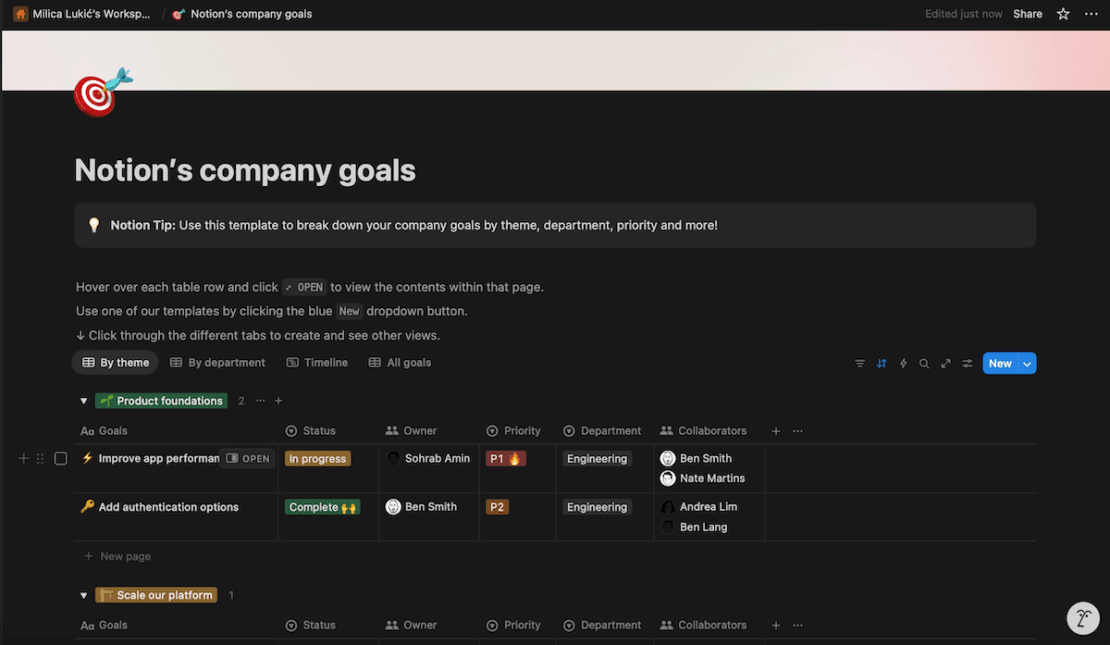1110x645 pixels.
Task: Expand the view with the diagonal arrows icon
Action: point(946,363)
